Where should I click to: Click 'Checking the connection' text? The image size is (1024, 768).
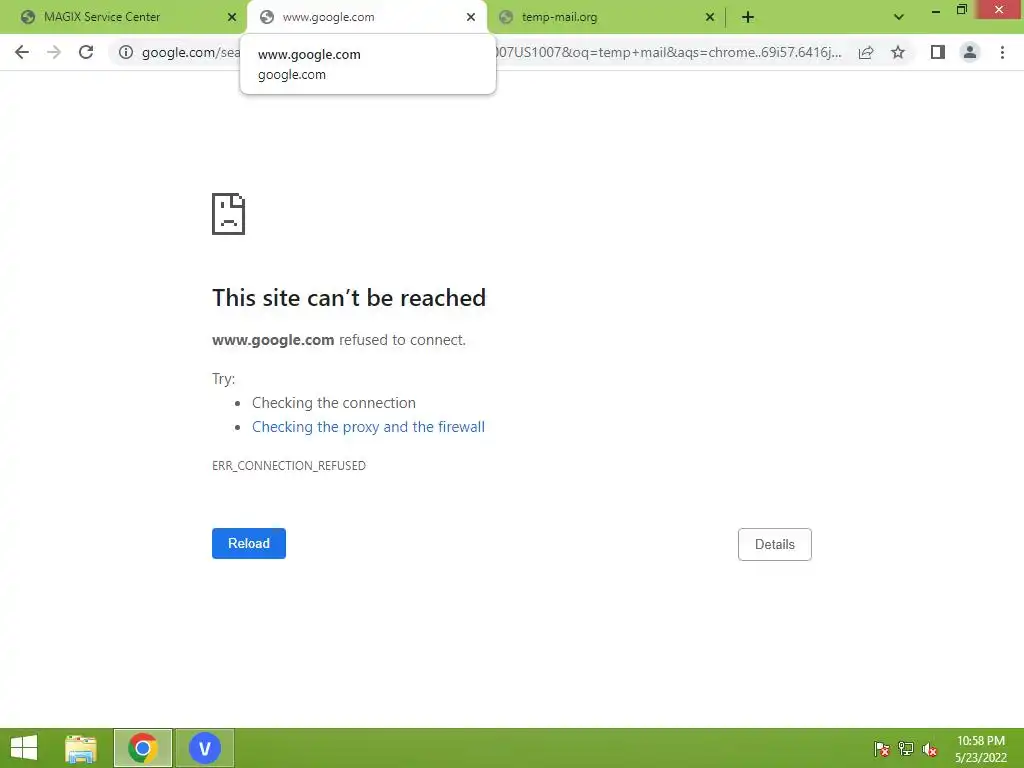click(334, 402)
